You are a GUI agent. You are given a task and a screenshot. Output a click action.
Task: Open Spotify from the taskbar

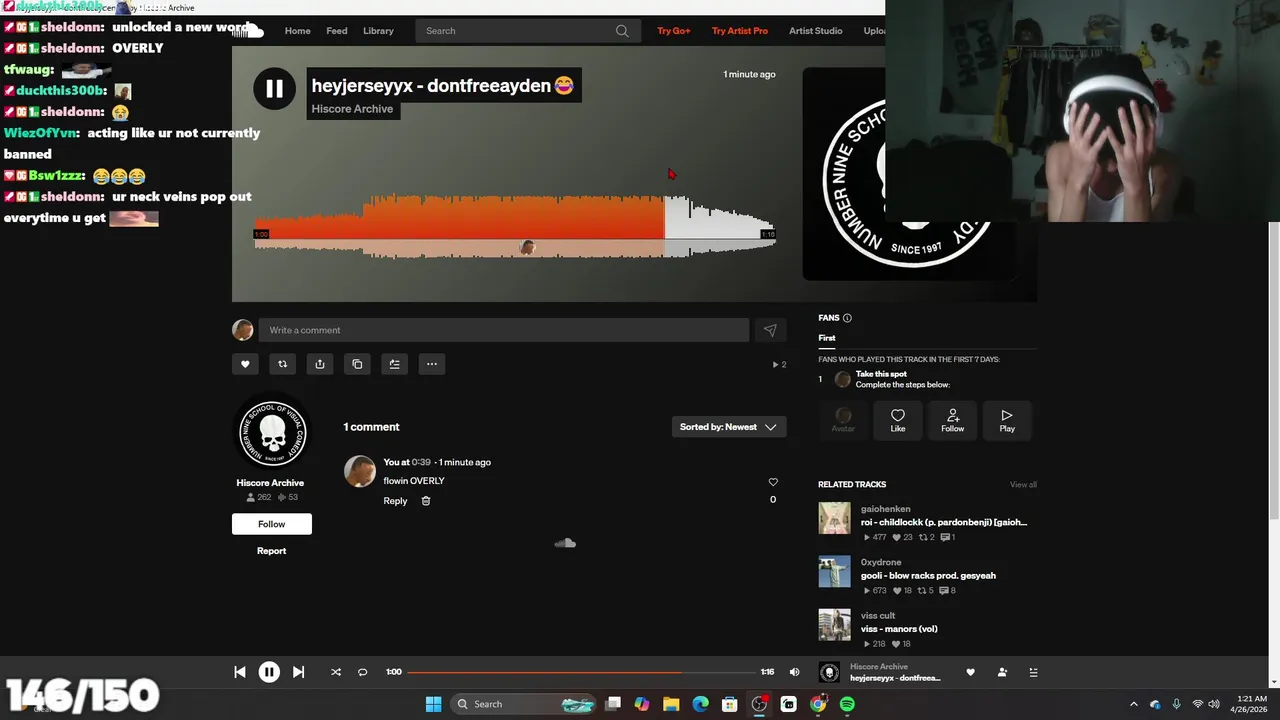point(847,704)
